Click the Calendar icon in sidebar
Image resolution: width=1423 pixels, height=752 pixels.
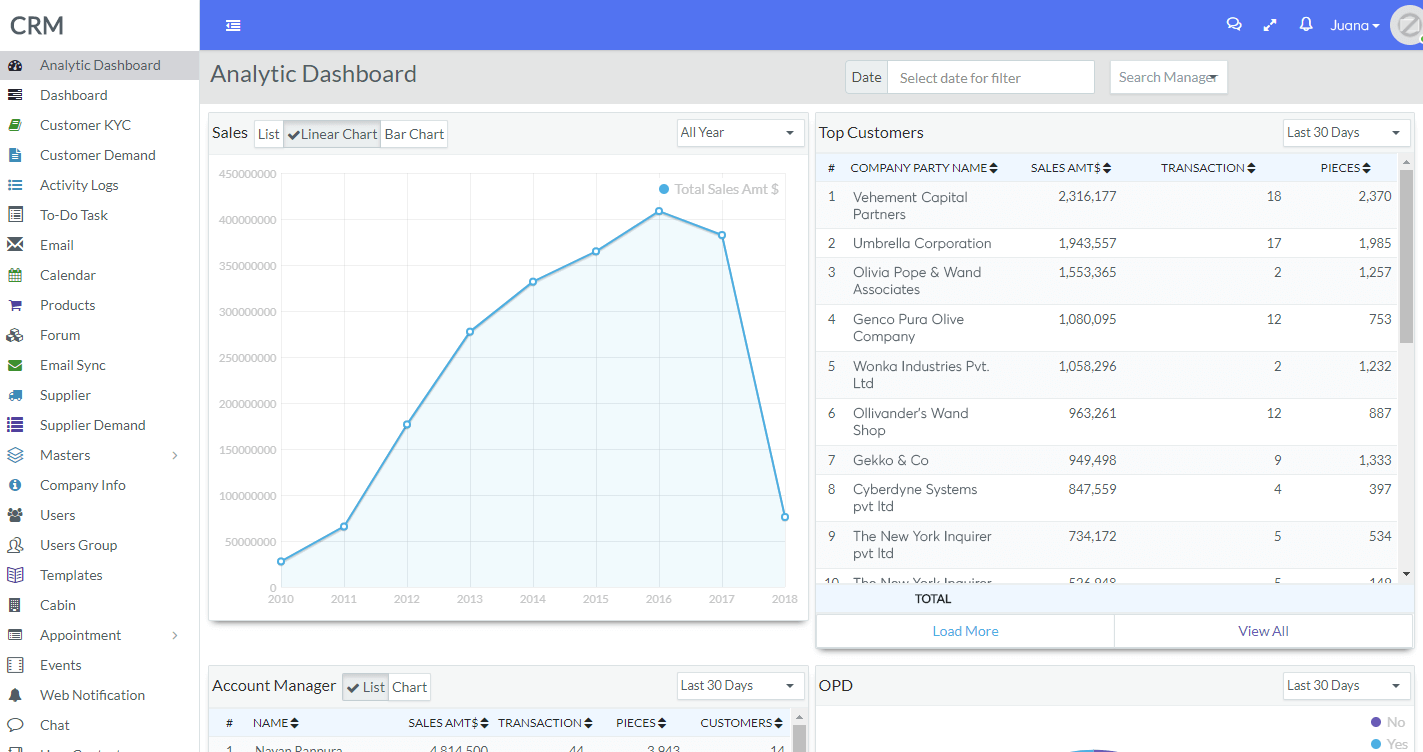coord(15,275)
